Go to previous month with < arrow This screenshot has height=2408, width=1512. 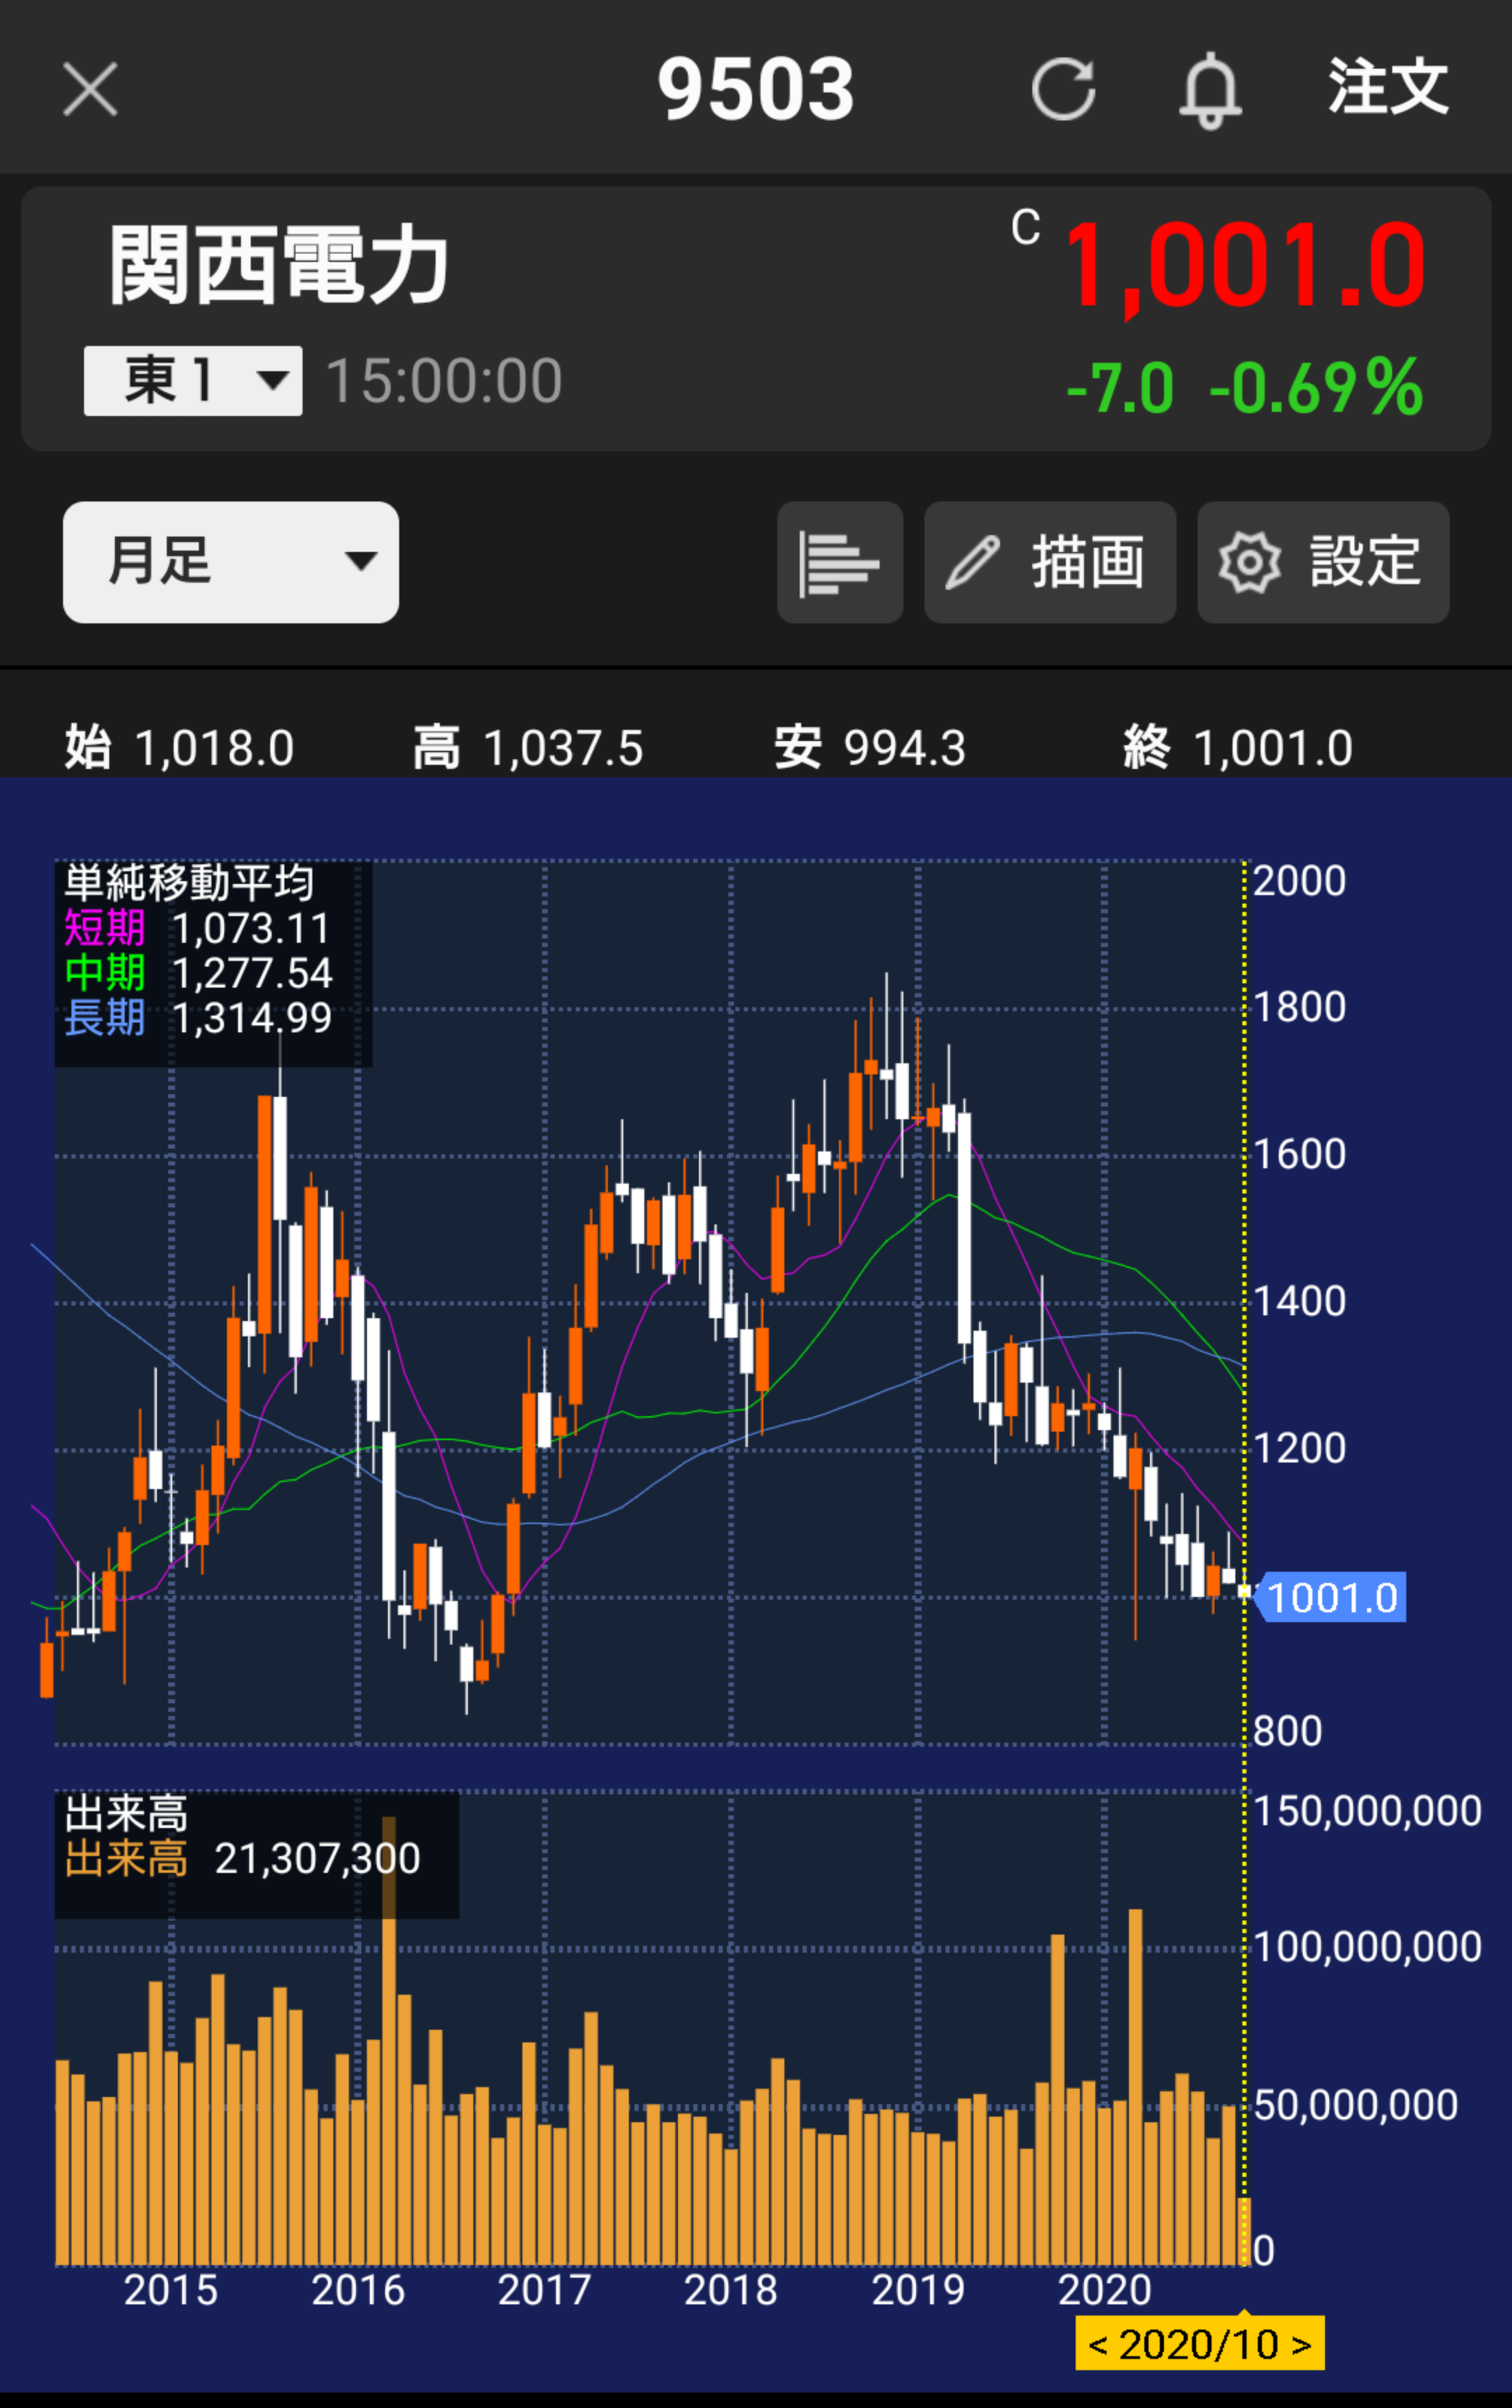coord(1098,2346)
